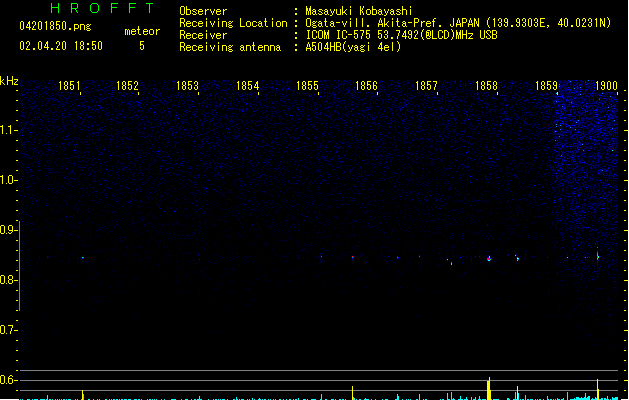Click the HROFFT title text

point(102,8)
